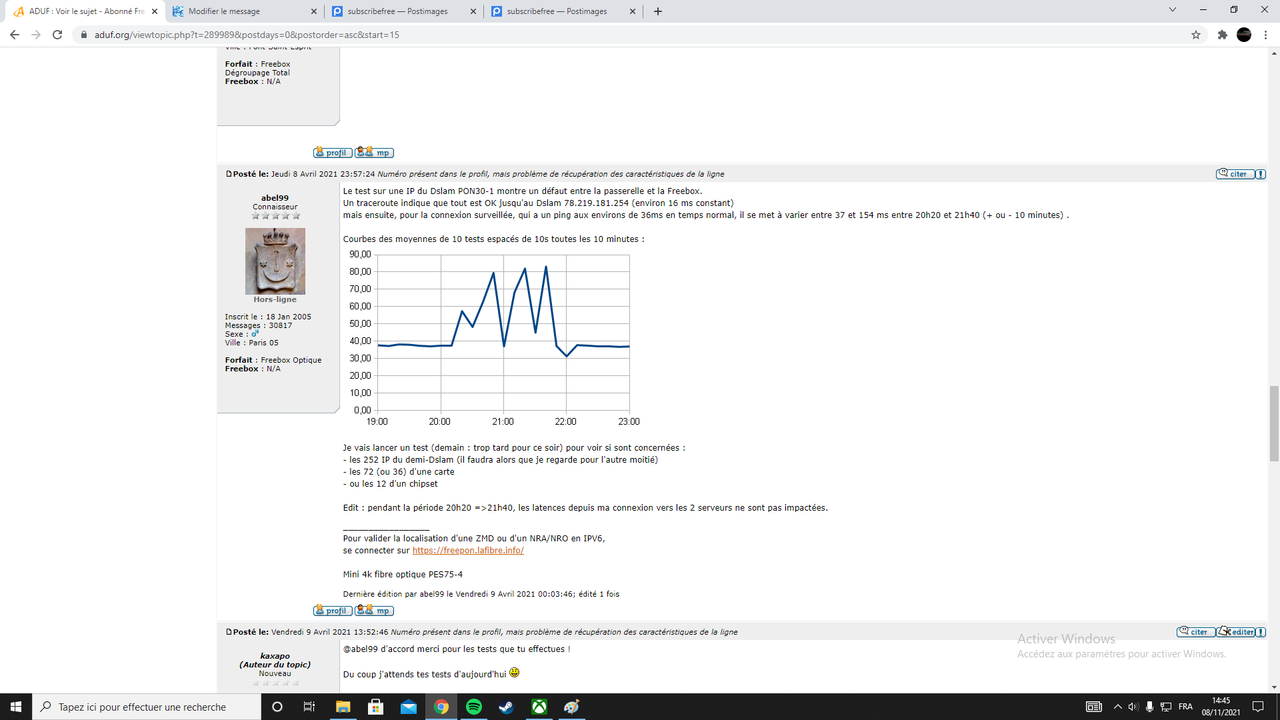Open a new browser tab
Viewport: 1280px width, 720px height.
(658, 11)
